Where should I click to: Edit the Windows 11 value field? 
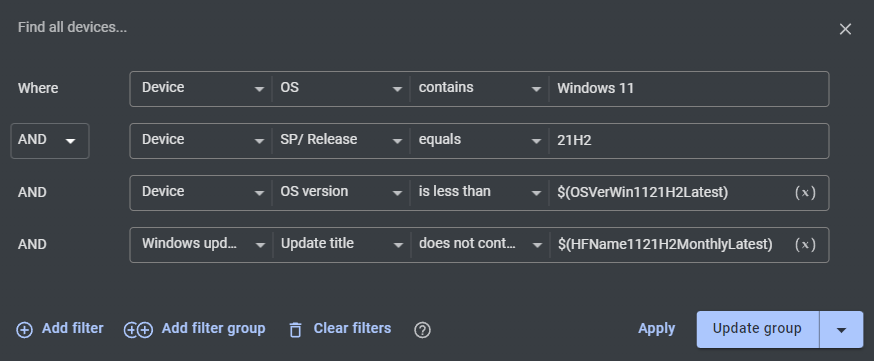[x=689, y=89]
